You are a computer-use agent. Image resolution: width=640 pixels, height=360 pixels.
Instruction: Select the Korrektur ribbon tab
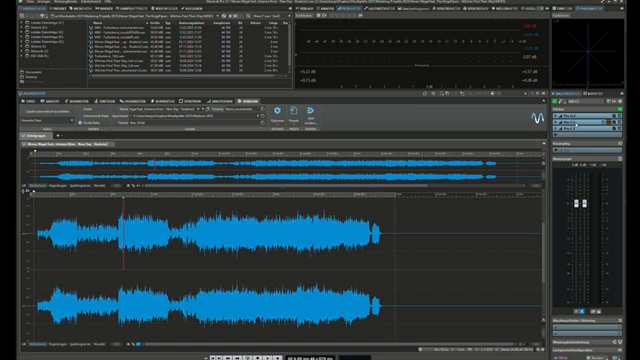162,101
